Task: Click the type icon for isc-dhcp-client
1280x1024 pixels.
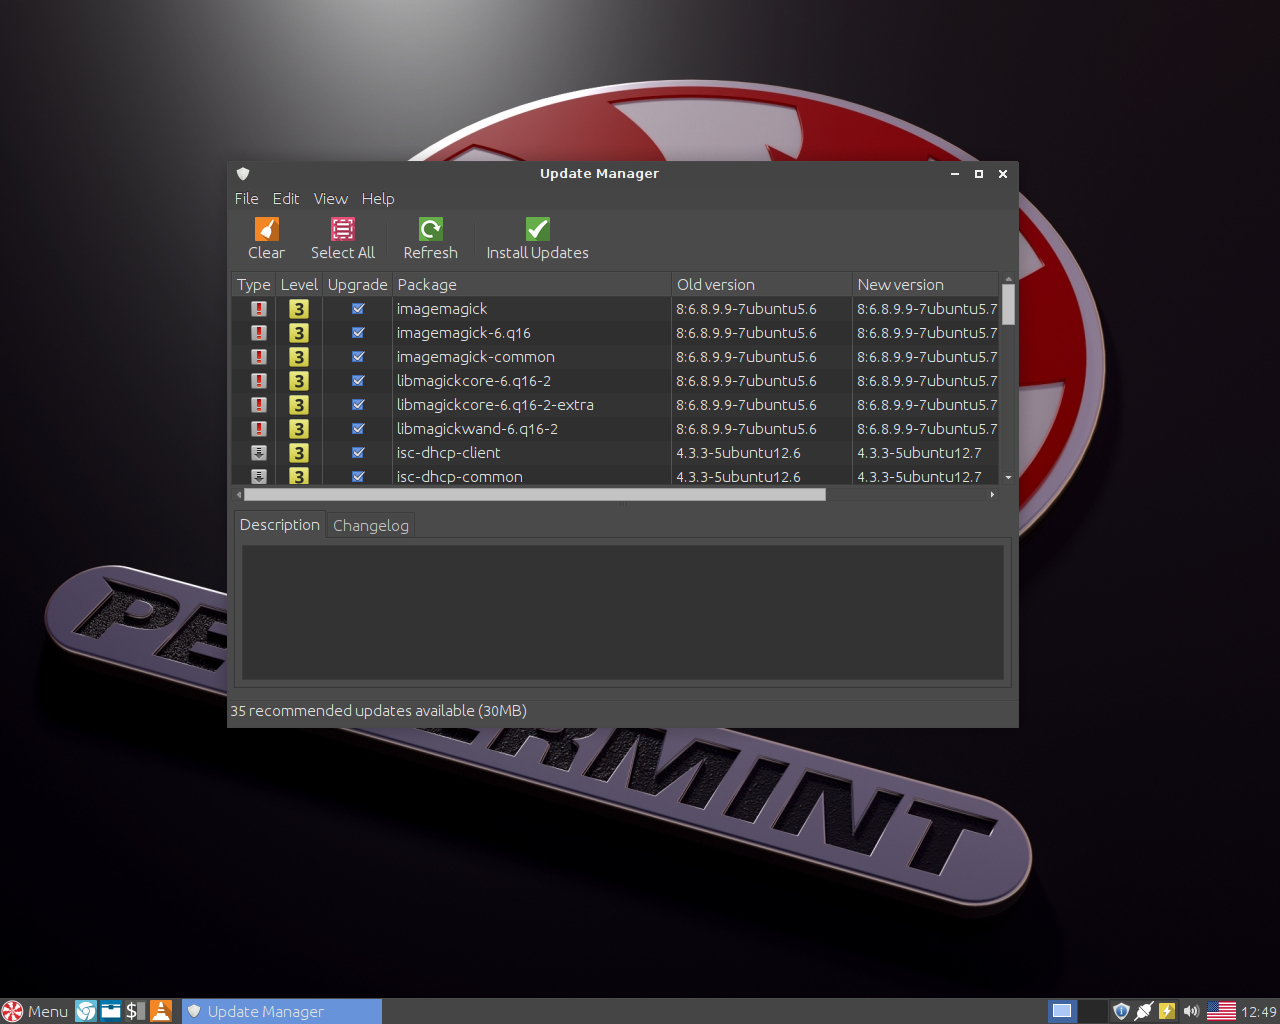Action: pyautogui.click(x=259, y=453)
